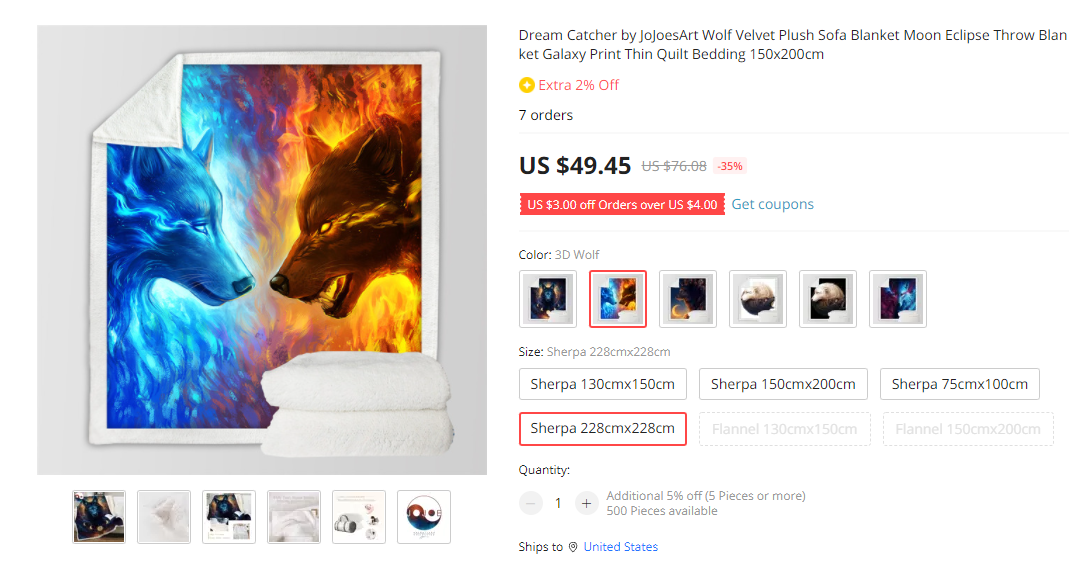Open the Get coupons link
This screenshot has width=1069, height=563.
coord(772,204)
